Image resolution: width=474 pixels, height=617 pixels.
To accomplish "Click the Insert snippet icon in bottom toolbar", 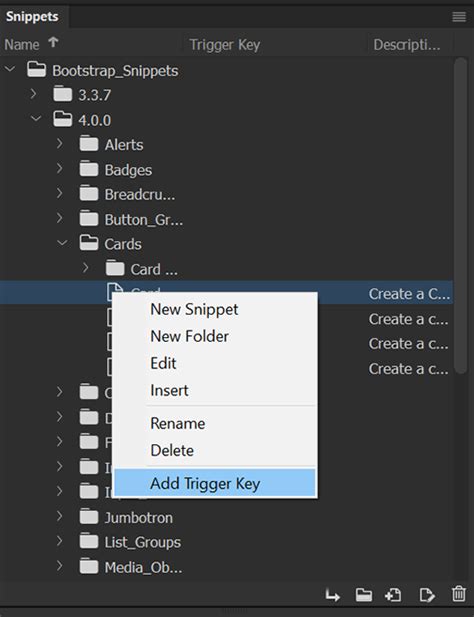I will pyautogui.click(x=332, y=595).
